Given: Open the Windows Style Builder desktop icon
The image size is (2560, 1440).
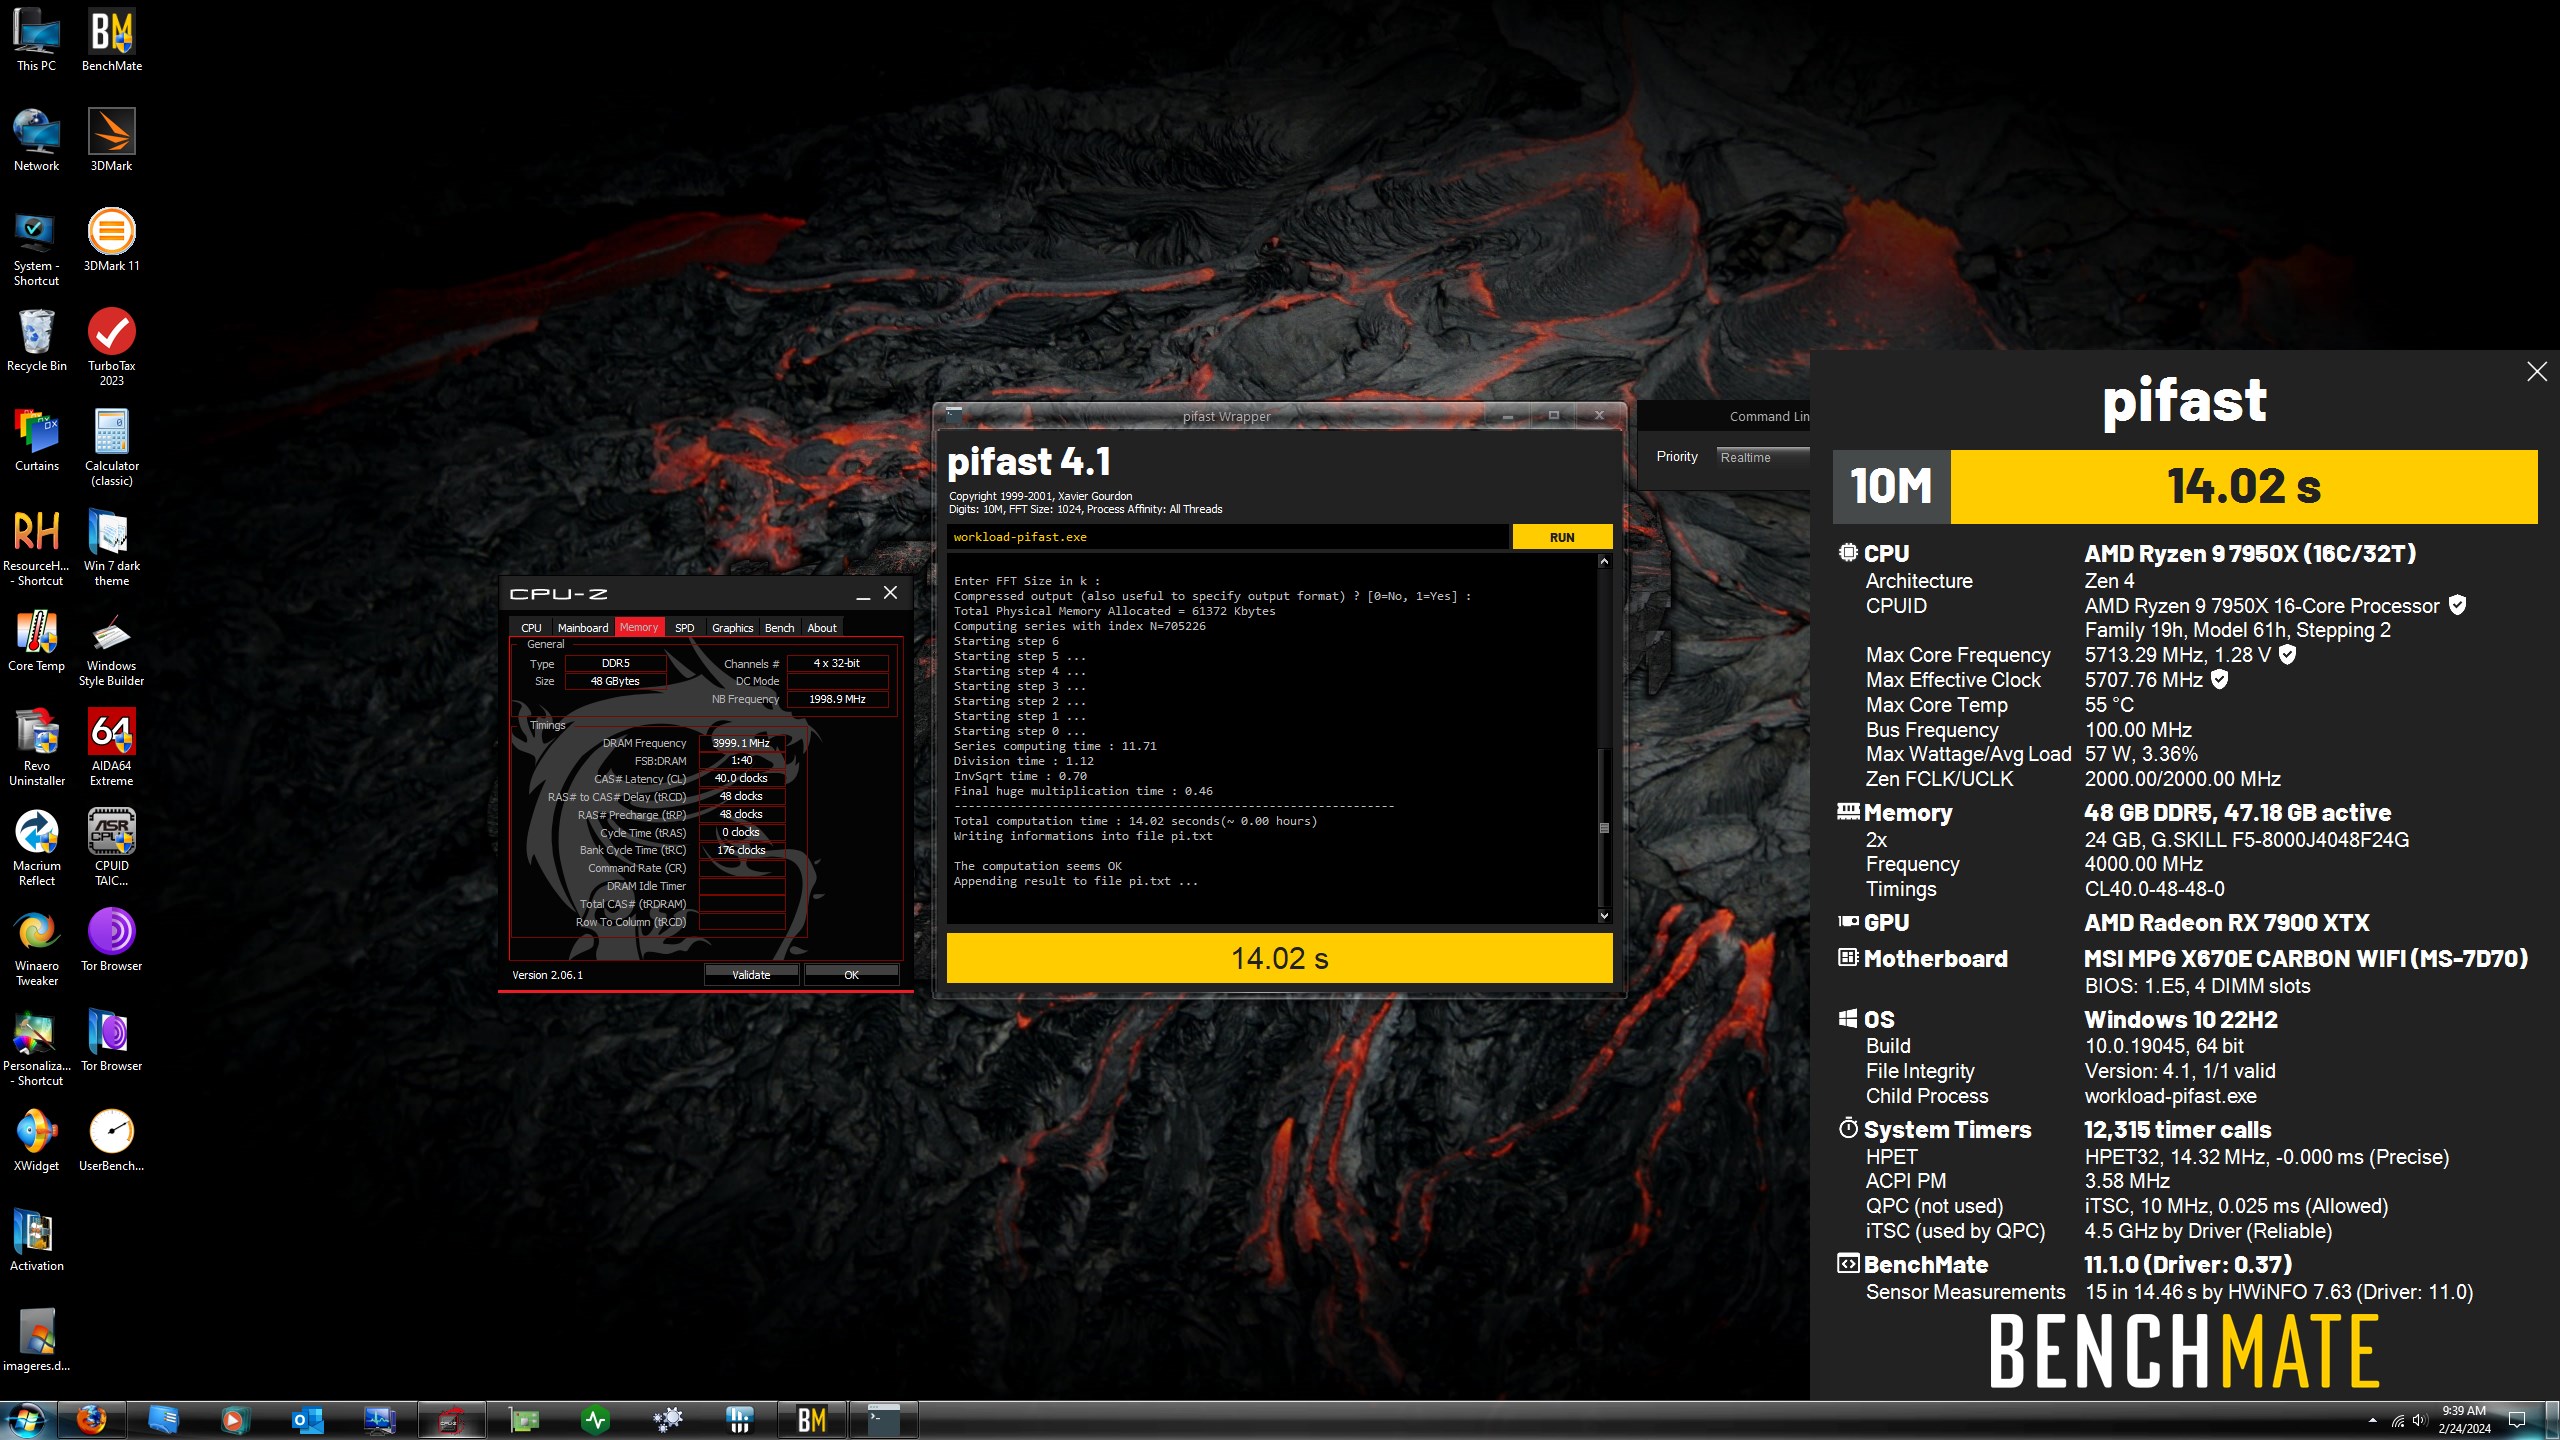Looking at the screenshot, I should 111,648.
